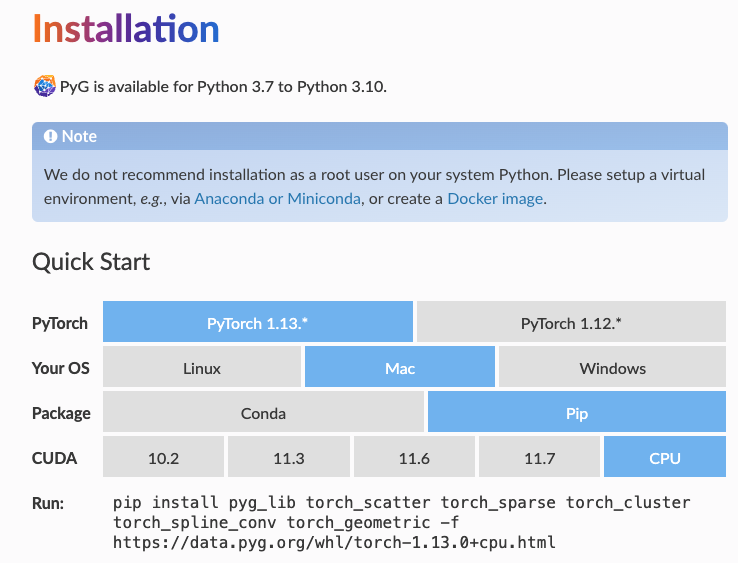
Task: Click the Note exclamation icon
Action: click(x=50, y=137)
